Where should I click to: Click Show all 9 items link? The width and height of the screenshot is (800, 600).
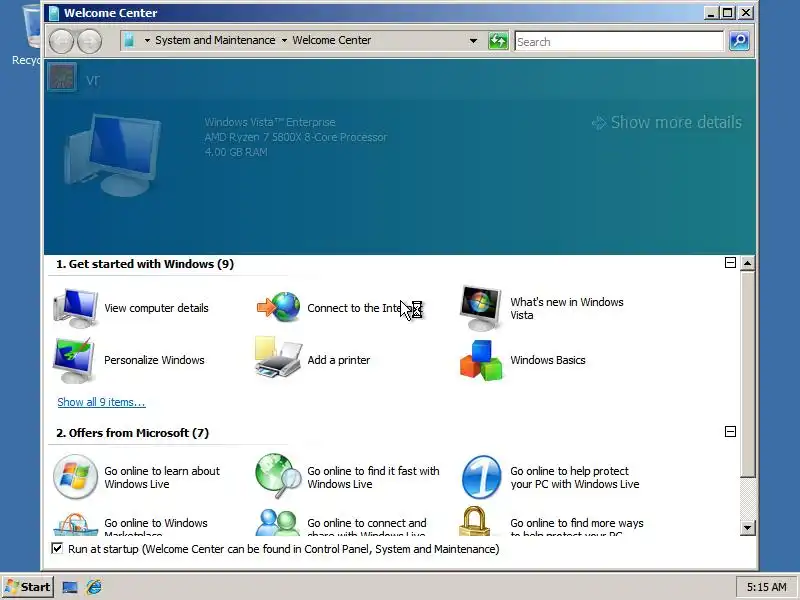[101, 402]
